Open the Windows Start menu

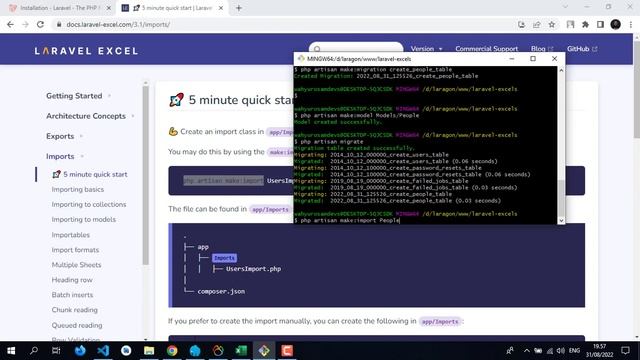pos(11,351)
